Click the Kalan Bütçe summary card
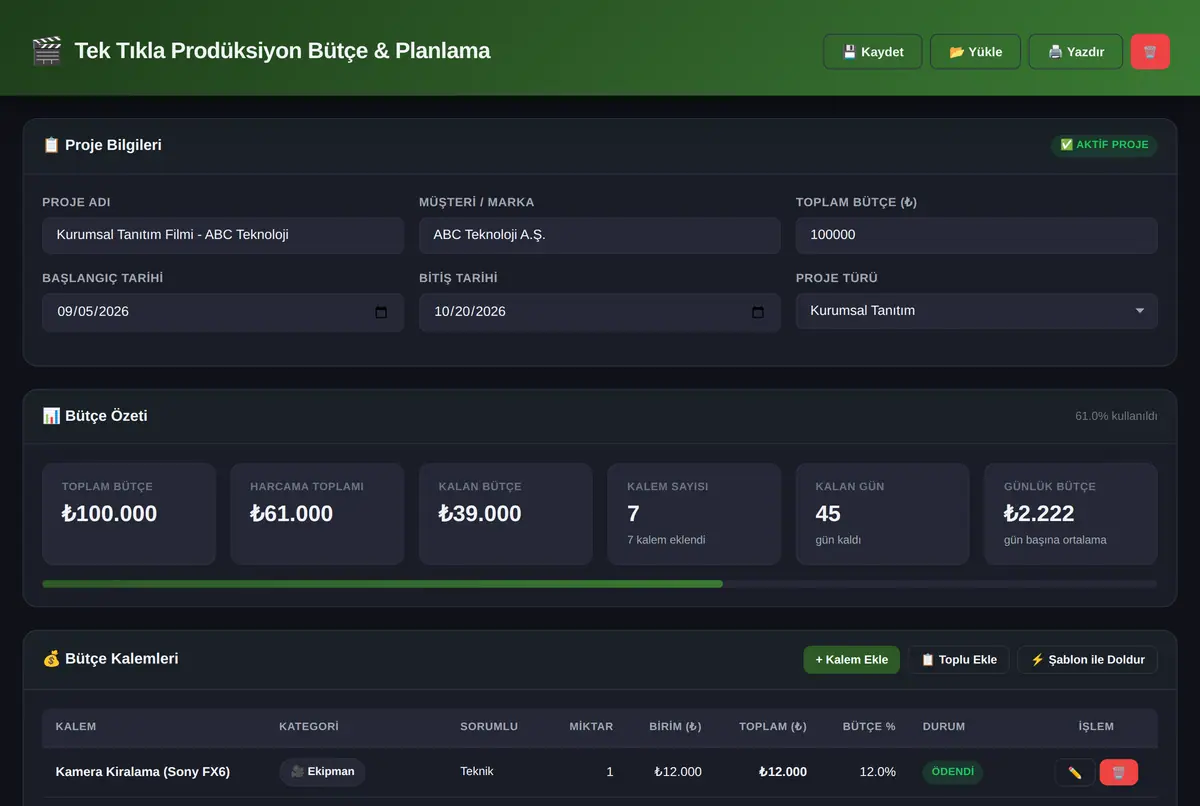Viewport: 1200px width, 806px height. [506, 514]
